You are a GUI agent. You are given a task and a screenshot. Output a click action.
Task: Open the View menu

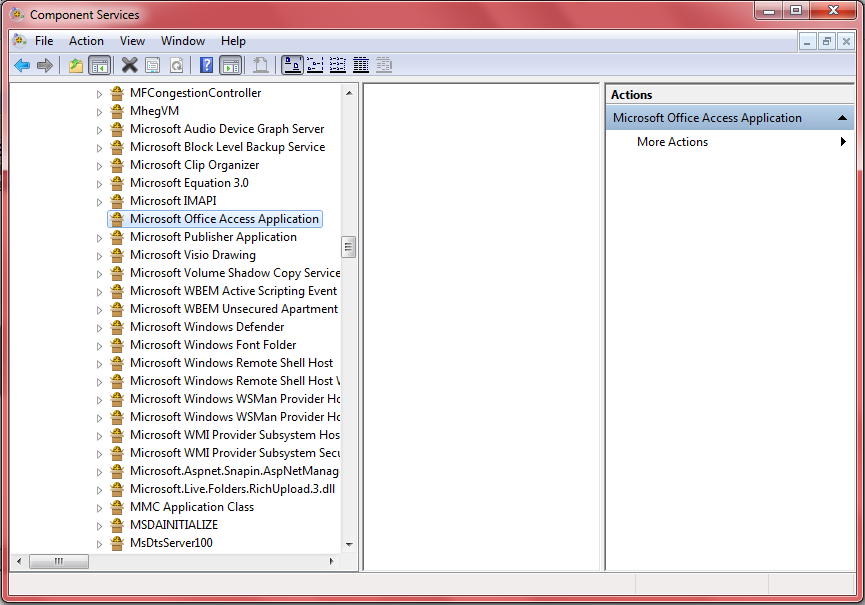(132, 41)
